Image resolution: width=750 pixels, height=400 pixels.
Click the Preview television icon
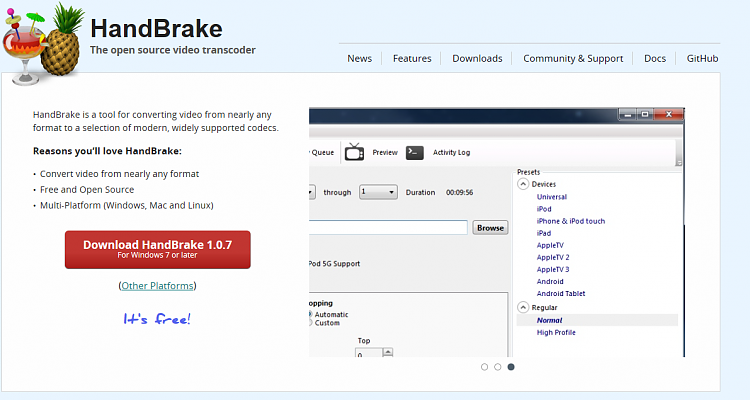pos(354,152)
